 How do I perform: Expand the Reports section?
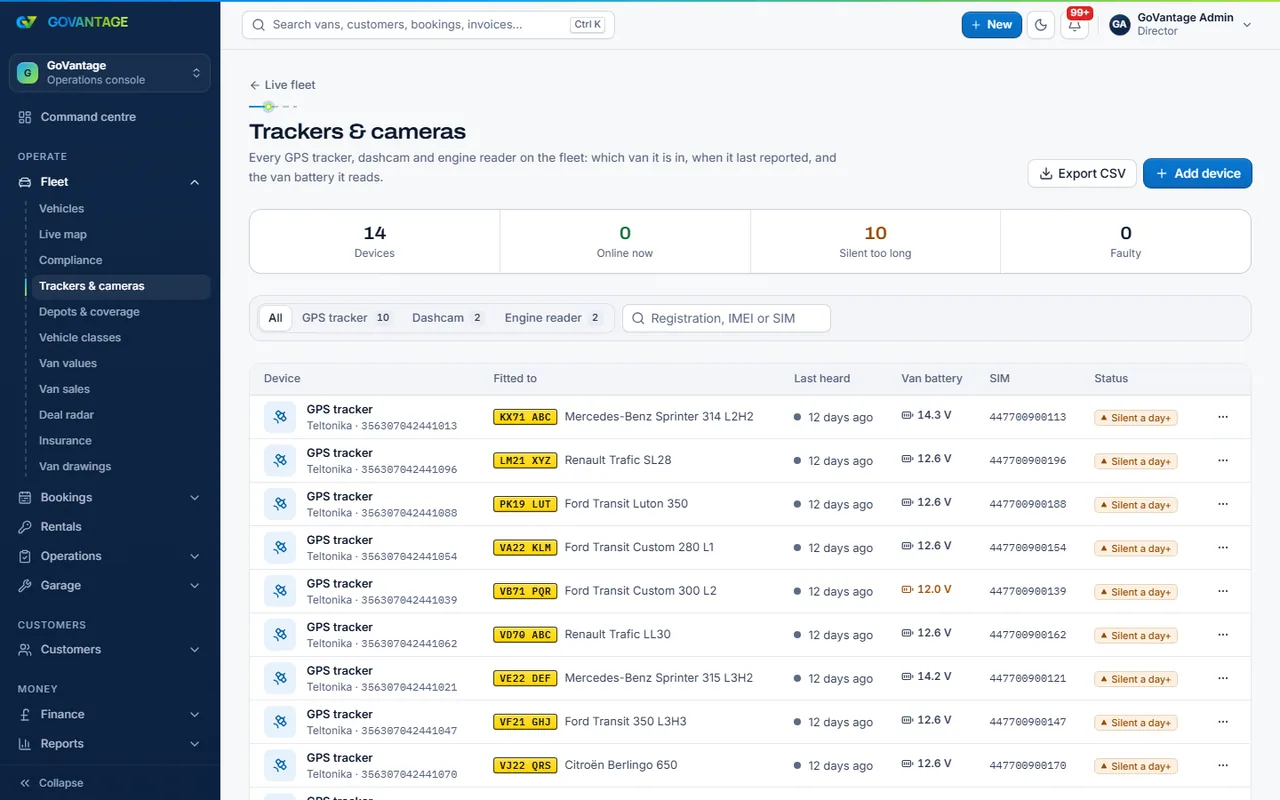(110, 744)
